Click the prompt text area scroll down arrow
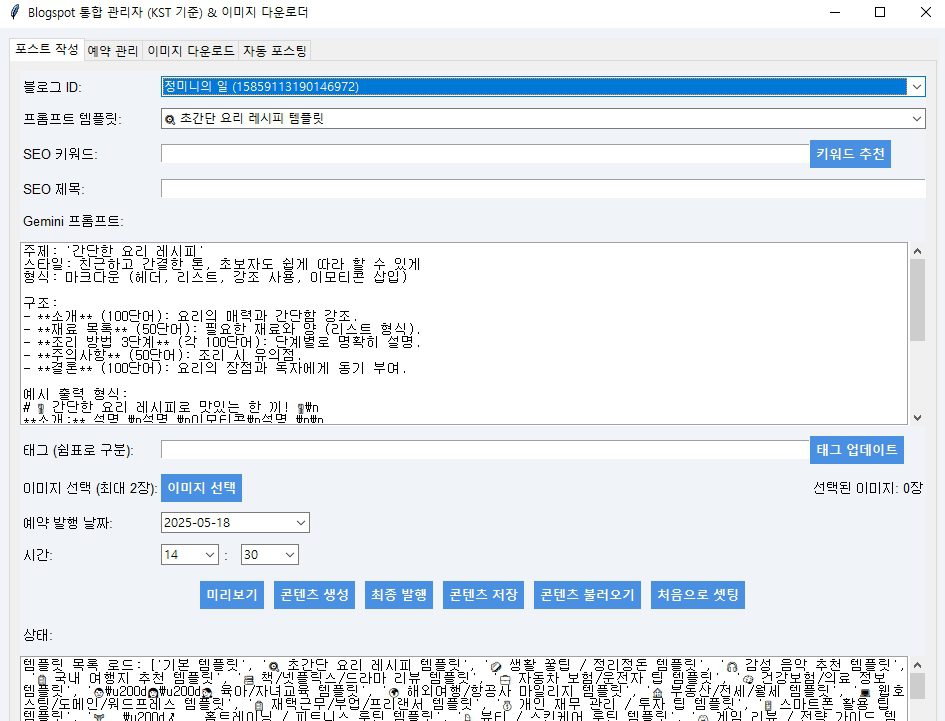 pyautogui.click(x=917, y=417)
